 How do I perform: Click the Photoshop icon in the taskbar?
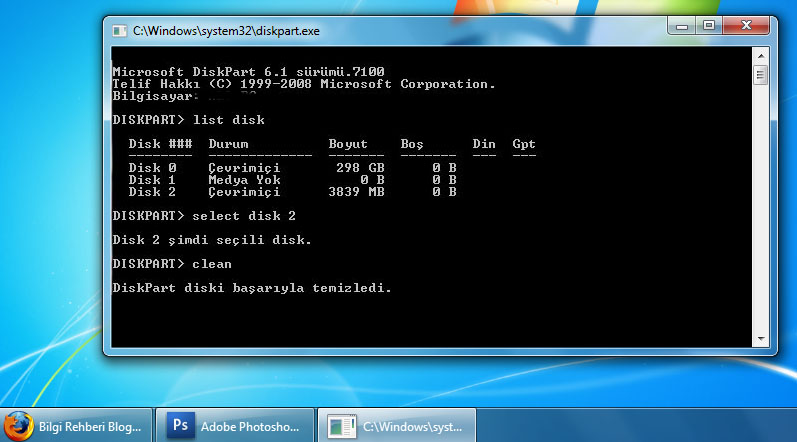(x=180, y=425)
